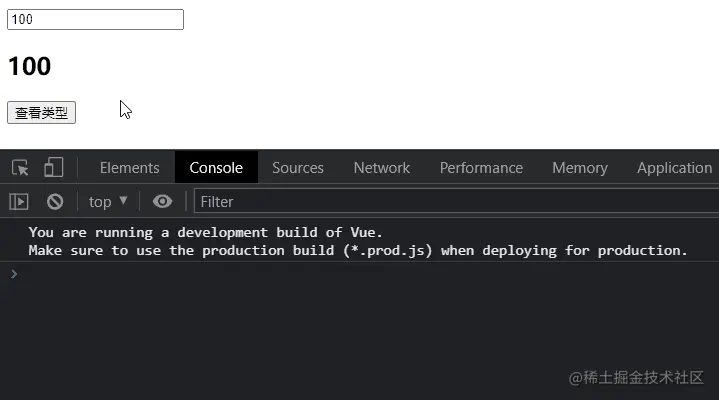
Task: Go to the Network tab
Action: (x=382, y=168)
